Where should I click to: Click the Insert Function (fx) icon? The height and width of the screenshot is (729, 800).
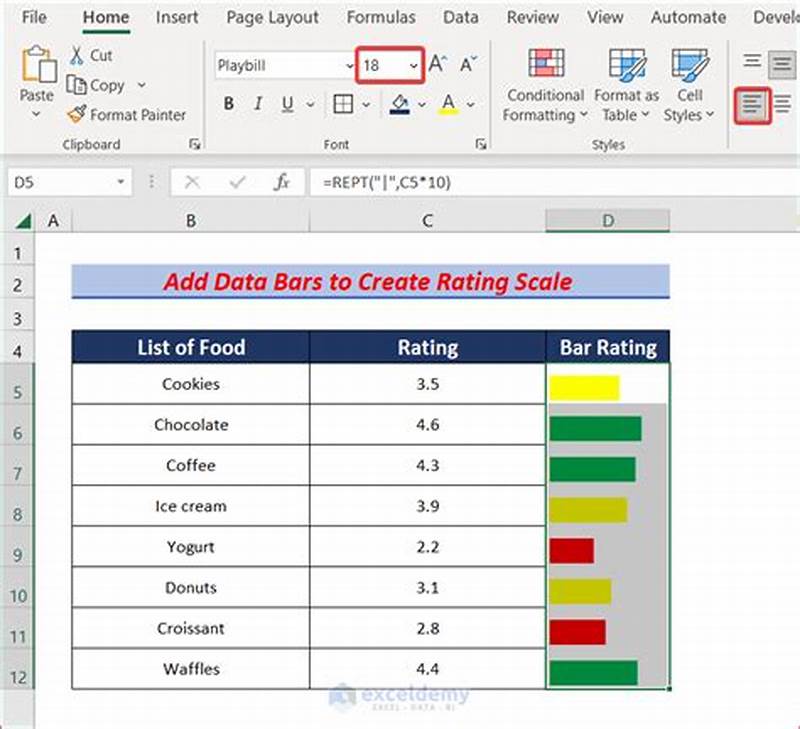pyautogui.click(x=283, y=182)
